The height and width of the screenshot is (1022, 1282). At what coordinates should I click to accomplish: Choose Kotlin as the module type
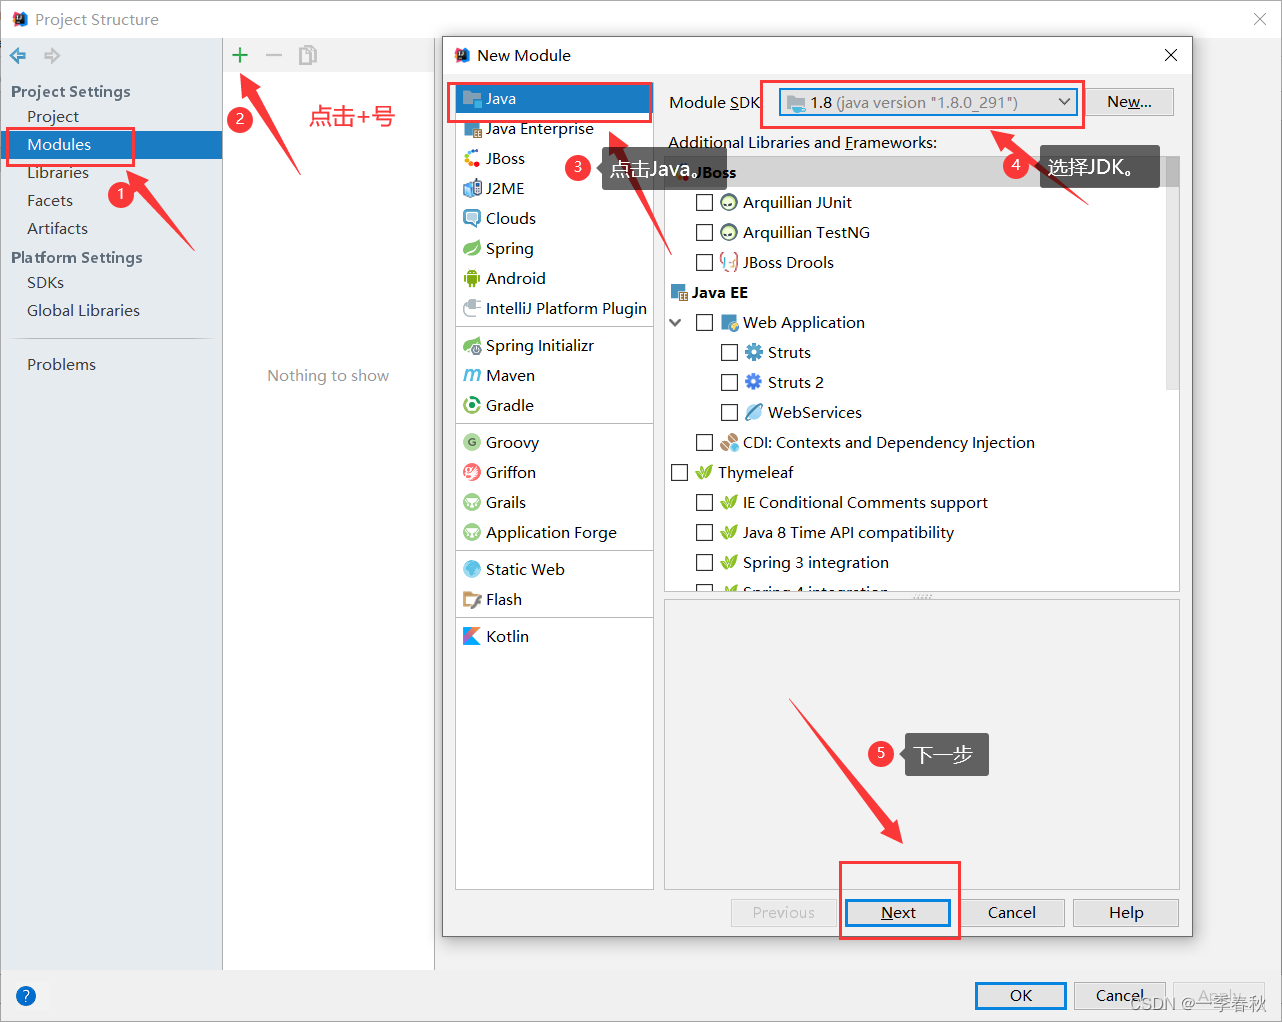(507, 635)
